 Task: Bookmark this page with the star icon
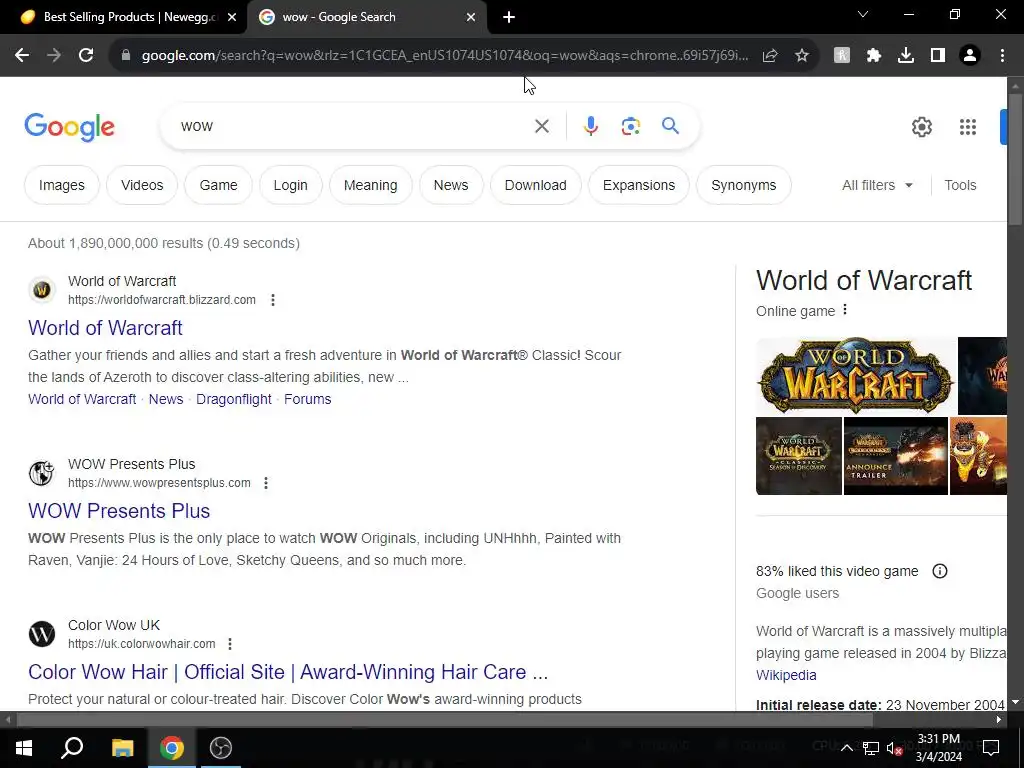802,56
